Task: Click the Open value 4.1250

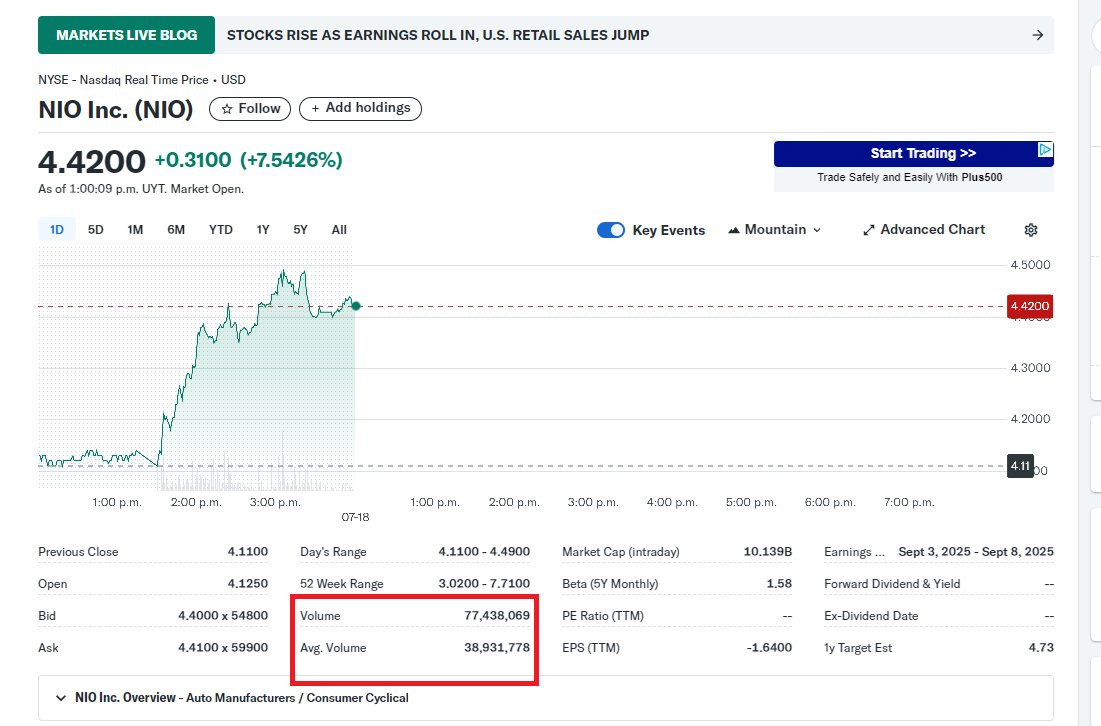Action: coord(248,584)
